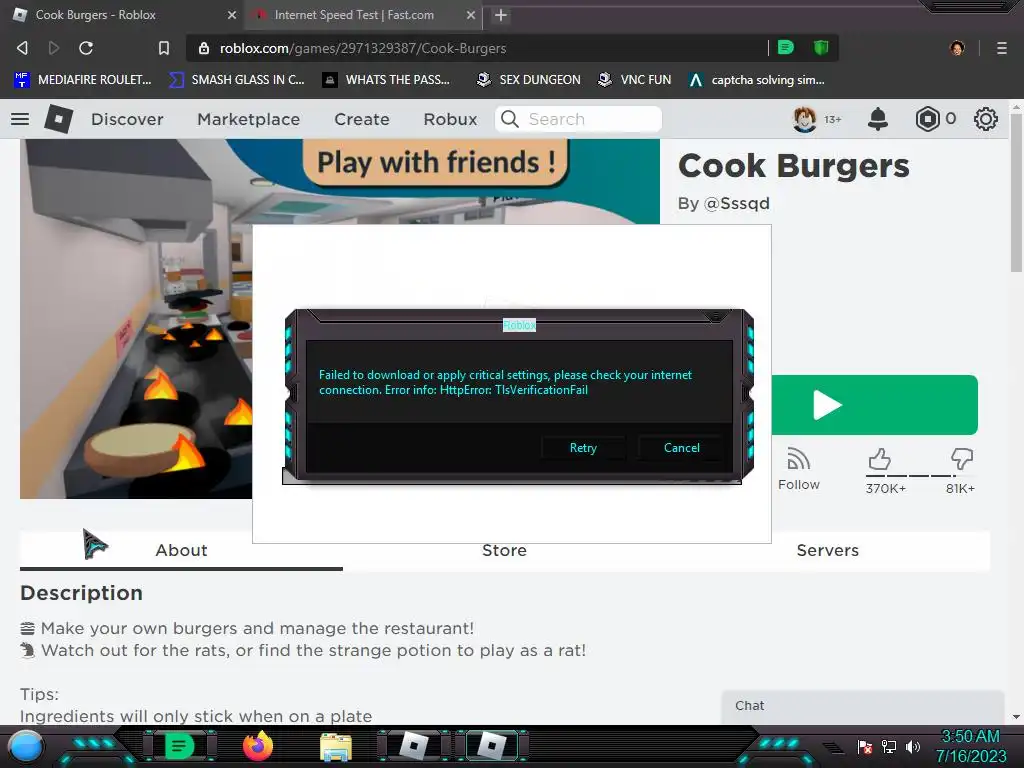Image resolution: width=1024 pixels, height=768 pixels.
Task: Open the Action Center flag icon
Action: 865,746
